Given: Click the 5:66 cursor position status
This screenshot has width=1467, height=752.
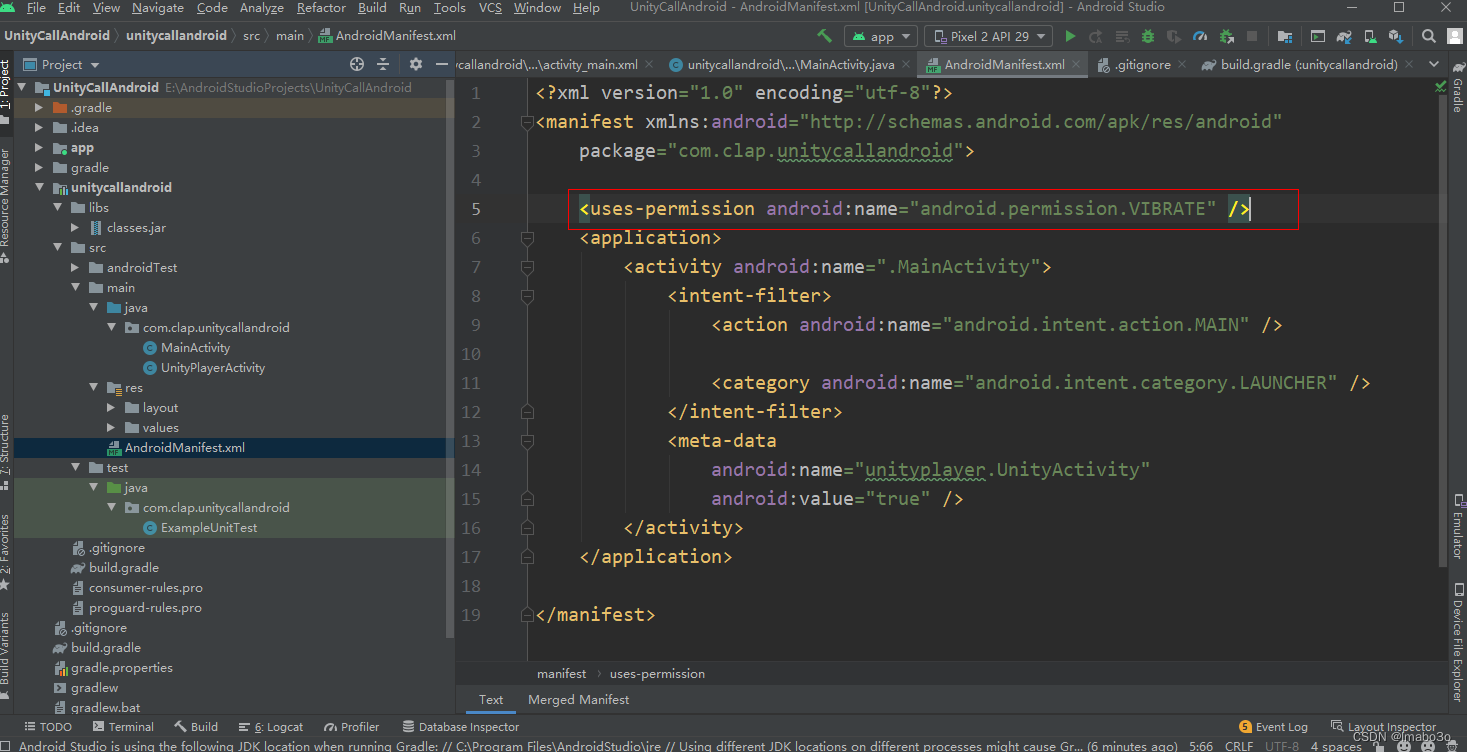Looking at the screenshot, I should point(1201,746).
